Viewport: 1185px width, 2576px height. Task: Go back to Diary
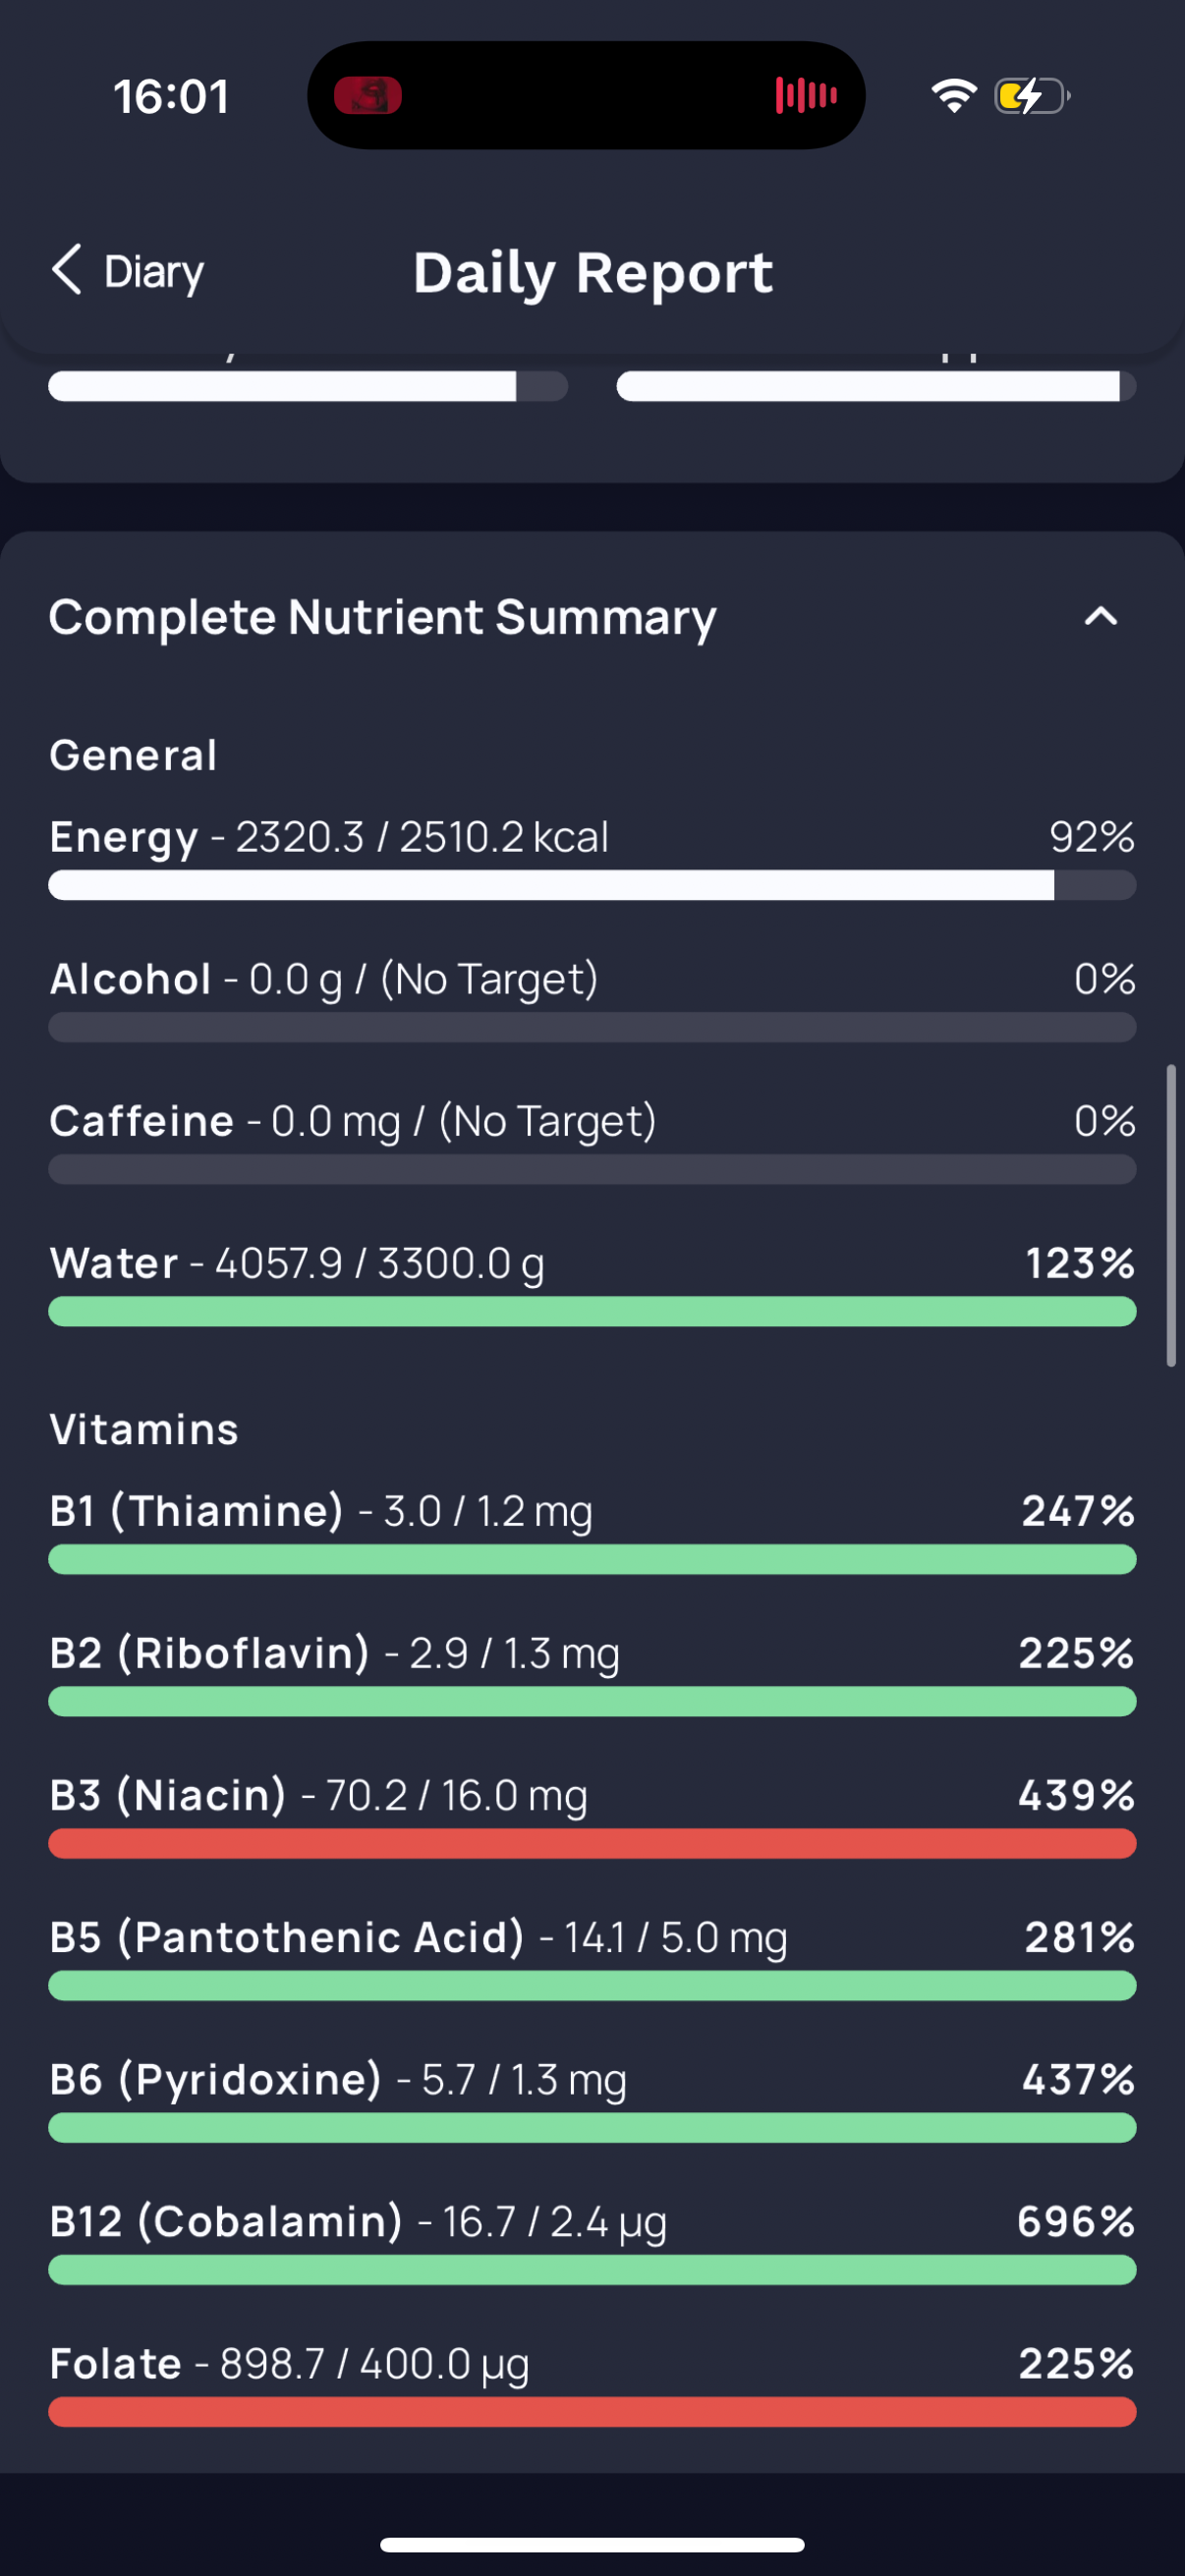point(152,272)
